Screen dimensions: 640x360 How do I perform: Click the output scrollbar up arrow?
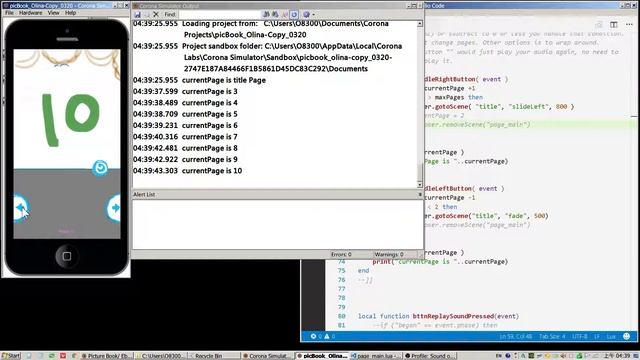[420, 24]
